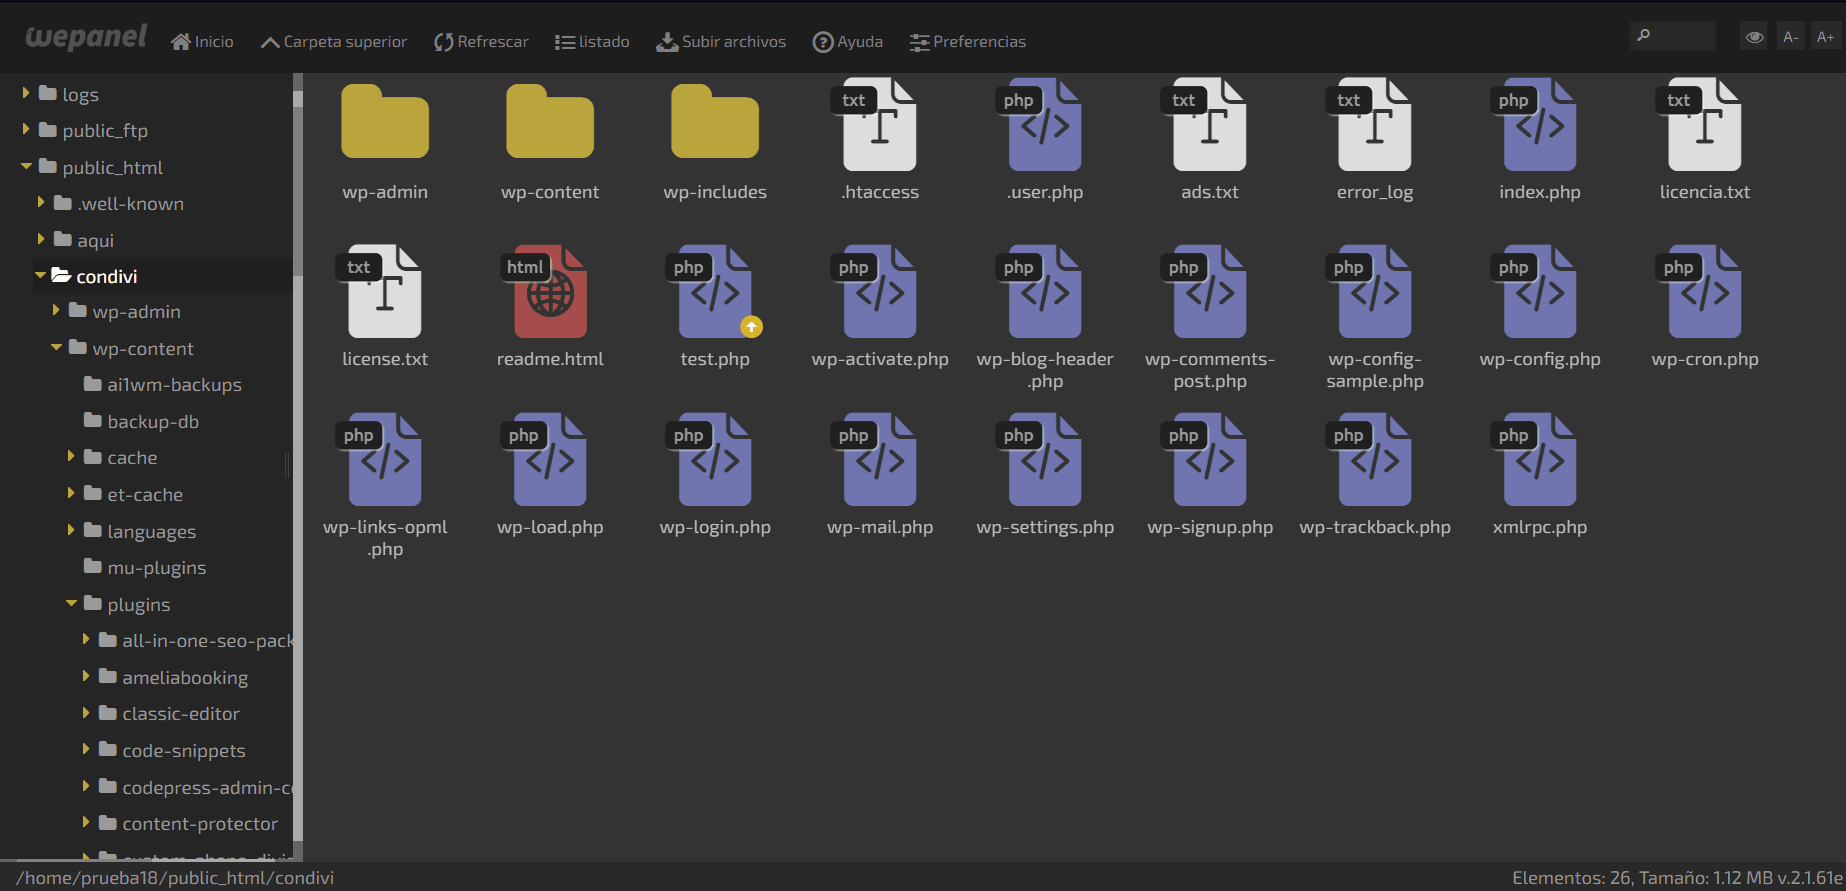Click Subir archivos to upload files
Screen dimensions: 1846x891
point(720,42)
